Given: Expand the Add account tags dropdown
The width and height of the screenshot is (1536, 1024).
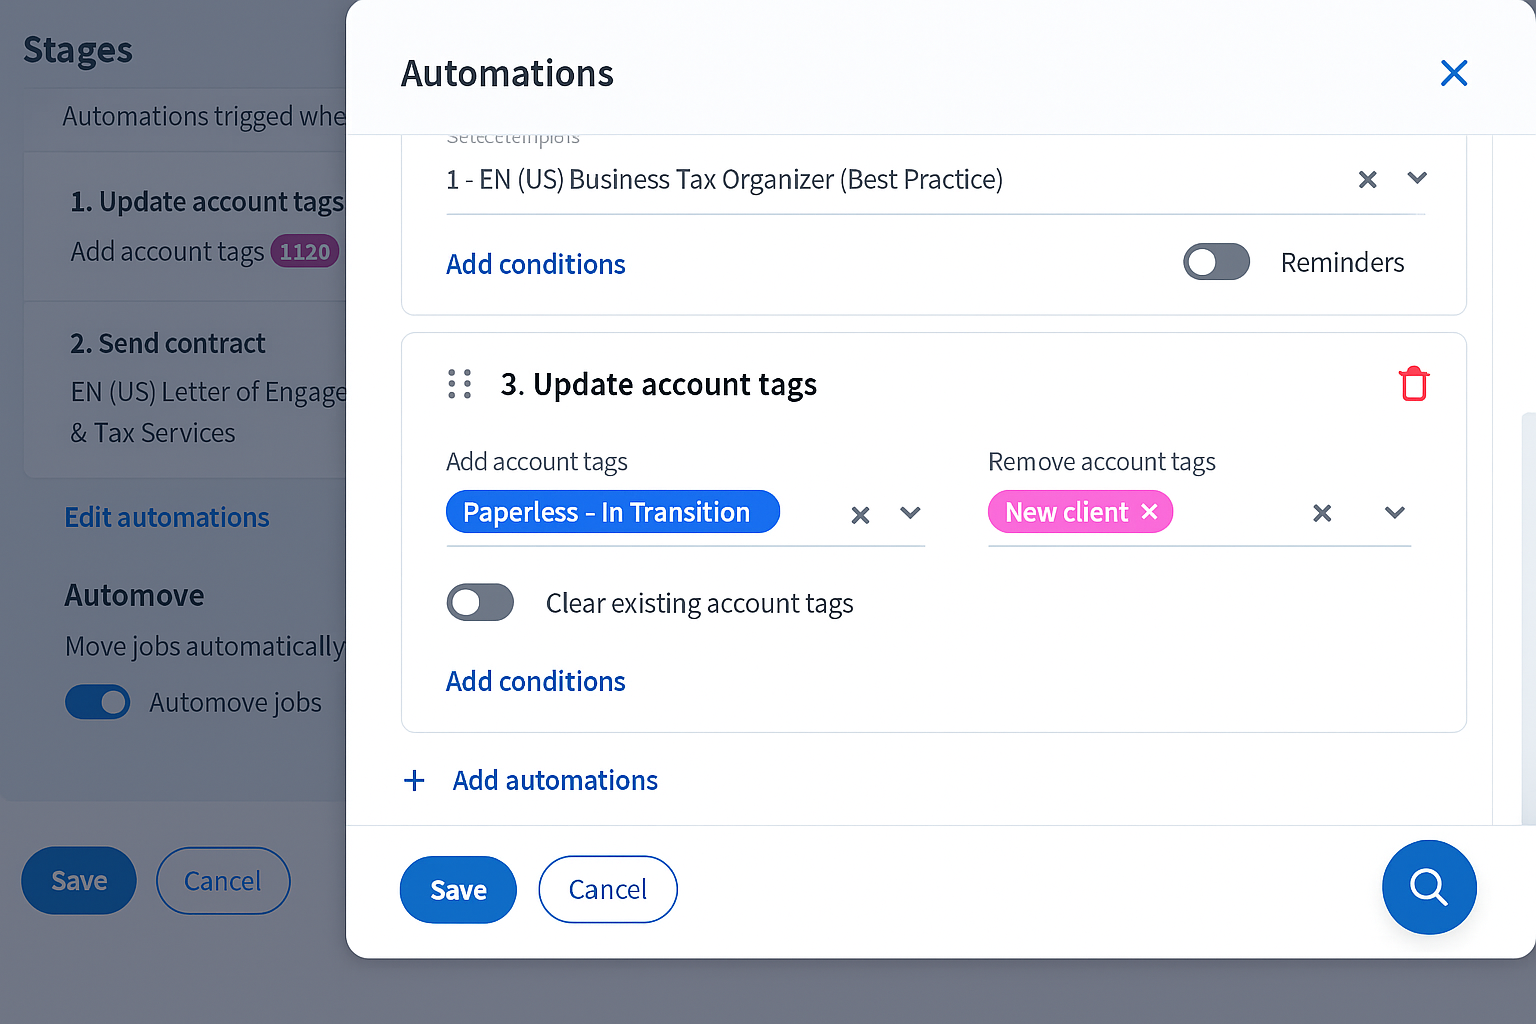Looking at the screenshot, I should point(910,513).
